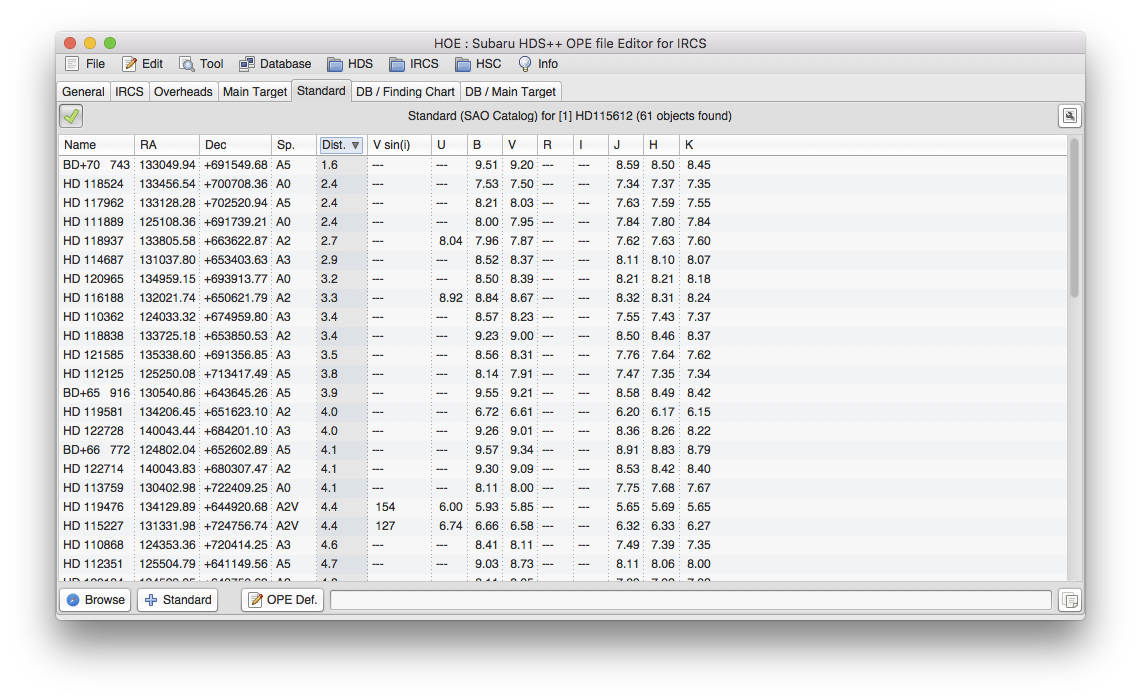Switch to the General tab
This screenshot has height=700, width=1141.
pyautogui.click(x=83, y=92)
